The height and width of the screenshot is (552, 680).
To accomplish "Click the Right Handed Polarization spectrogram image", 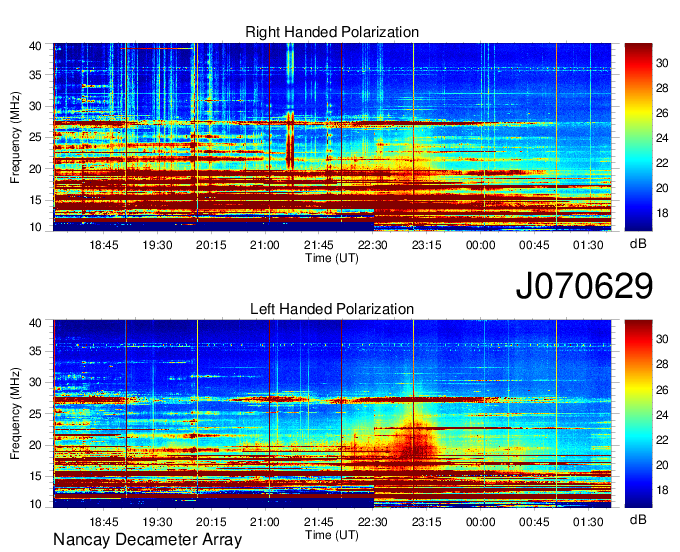I will [332, 137].
